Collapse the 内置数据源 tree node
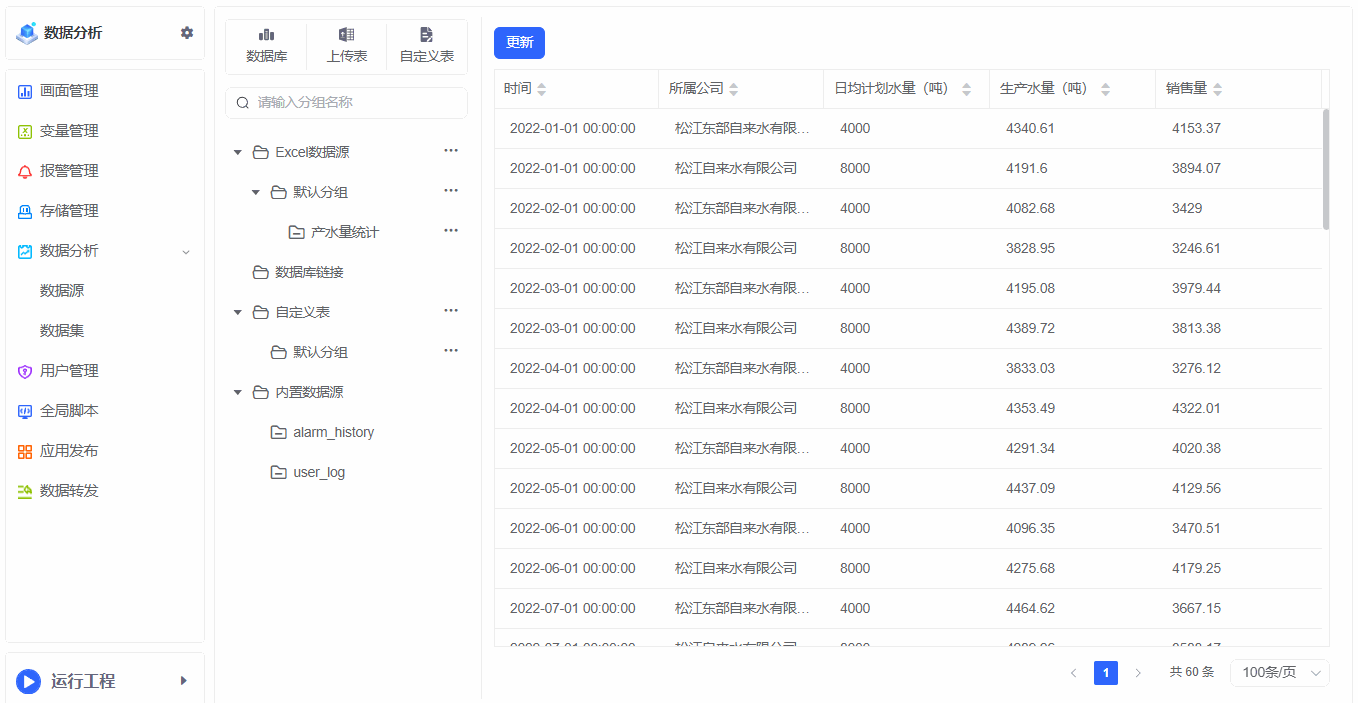The image size is (1358, 703). 238,393
